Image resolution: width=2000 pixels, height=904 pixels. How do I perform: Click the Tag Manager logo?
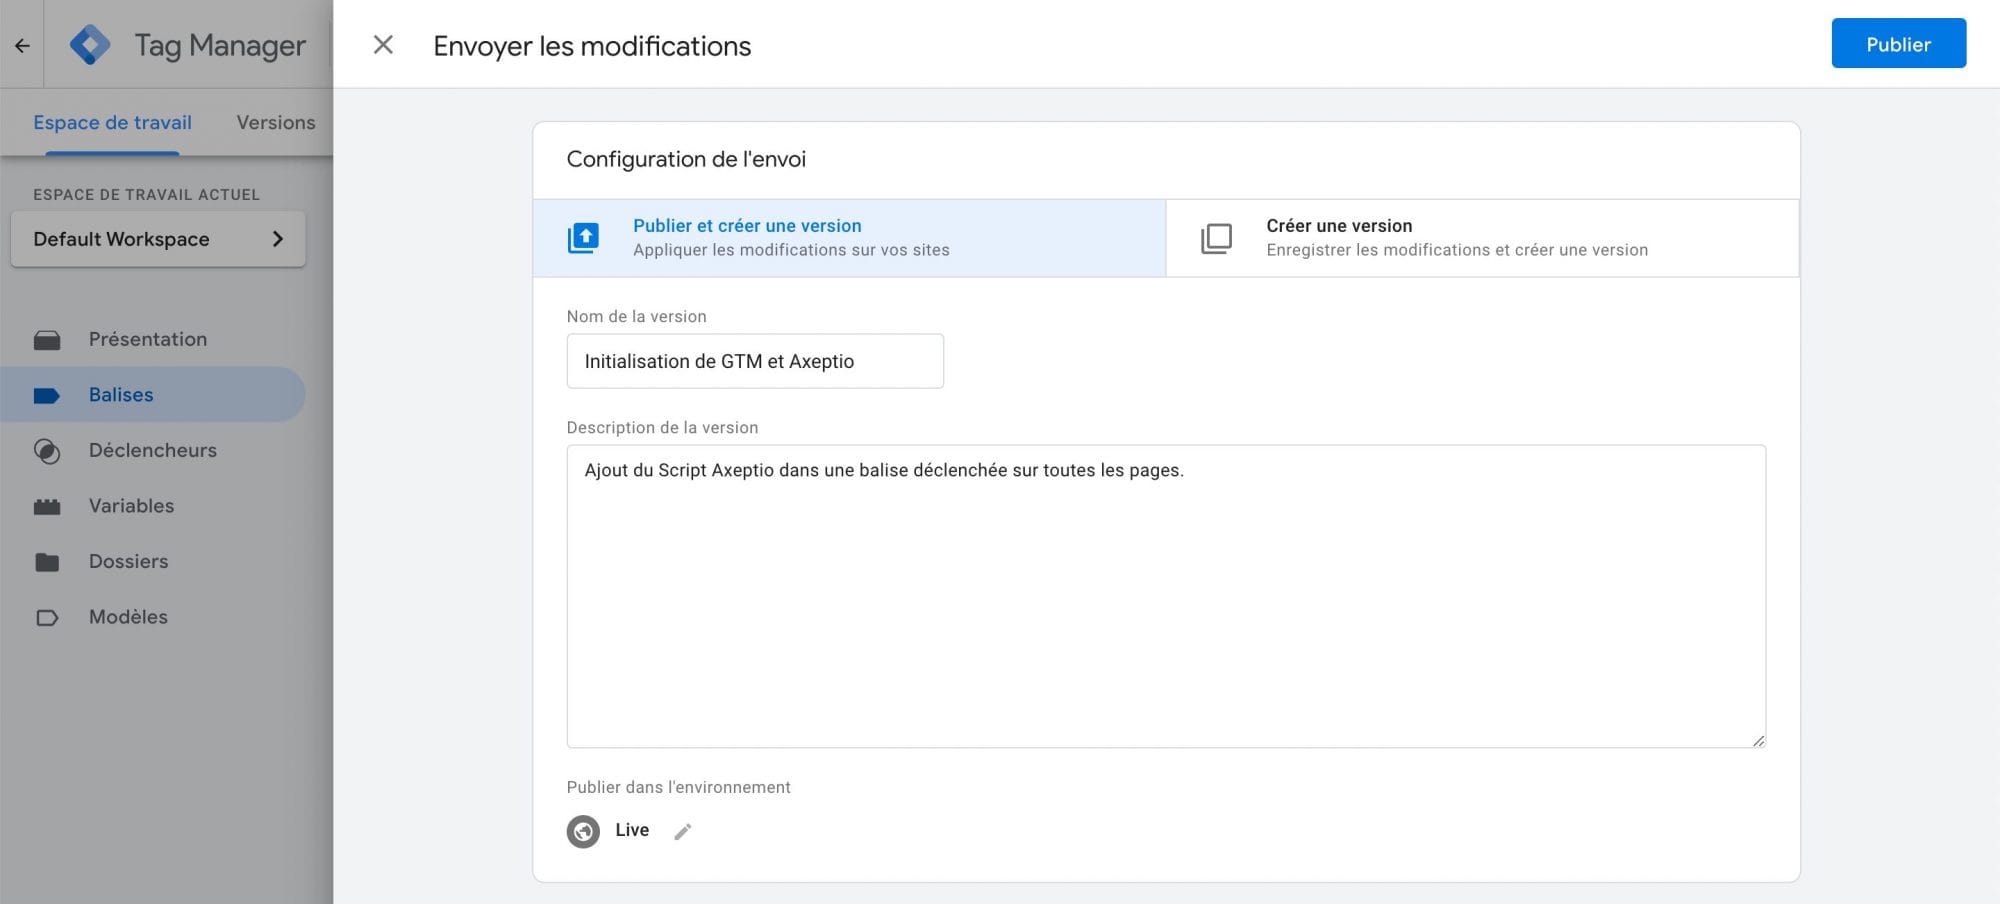[90, 45]
